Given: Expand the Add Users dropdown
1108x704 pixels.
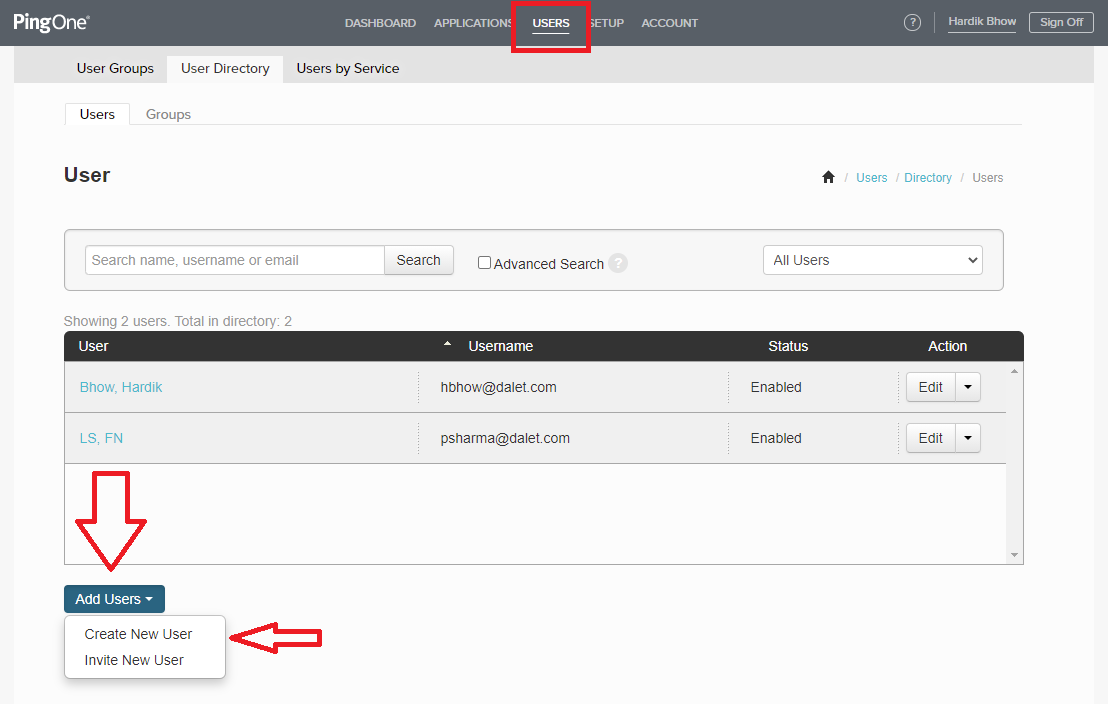Looking at the screenshot, I should coord(114,598).
